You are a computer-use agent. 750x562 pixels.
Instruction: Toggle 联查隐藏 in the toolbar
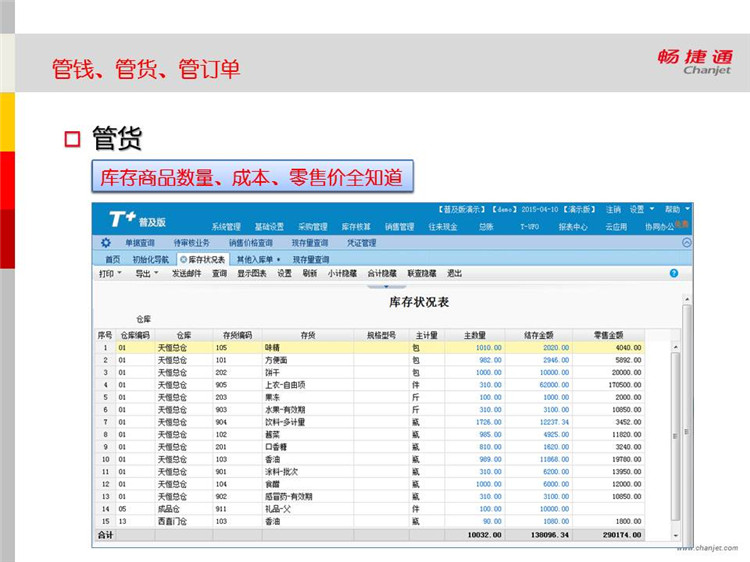422,273
